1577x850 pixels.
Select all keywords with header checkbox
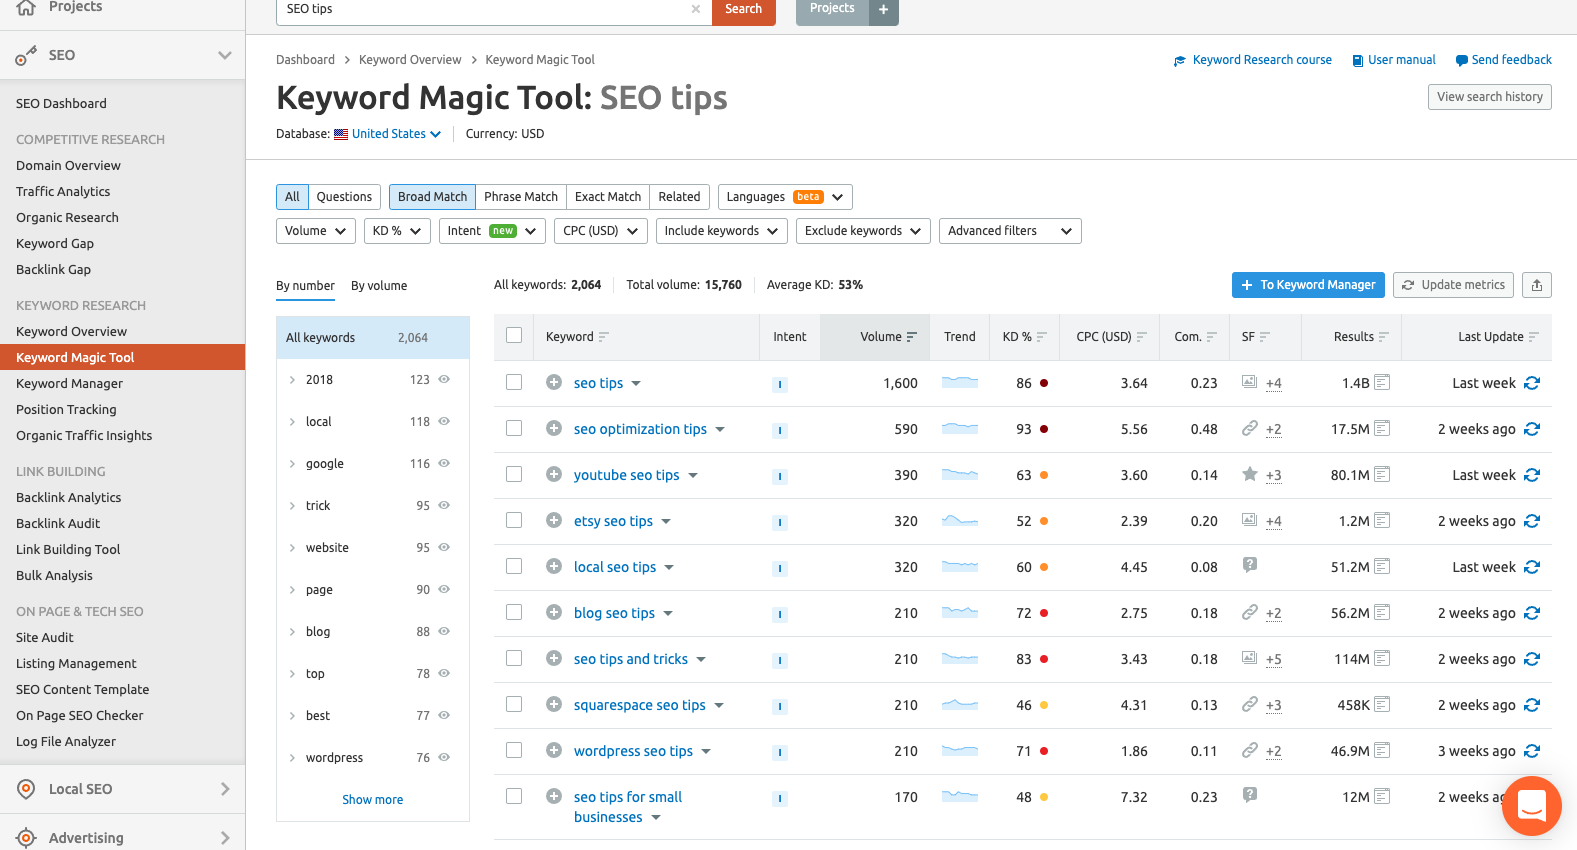[x=514, y=336]
